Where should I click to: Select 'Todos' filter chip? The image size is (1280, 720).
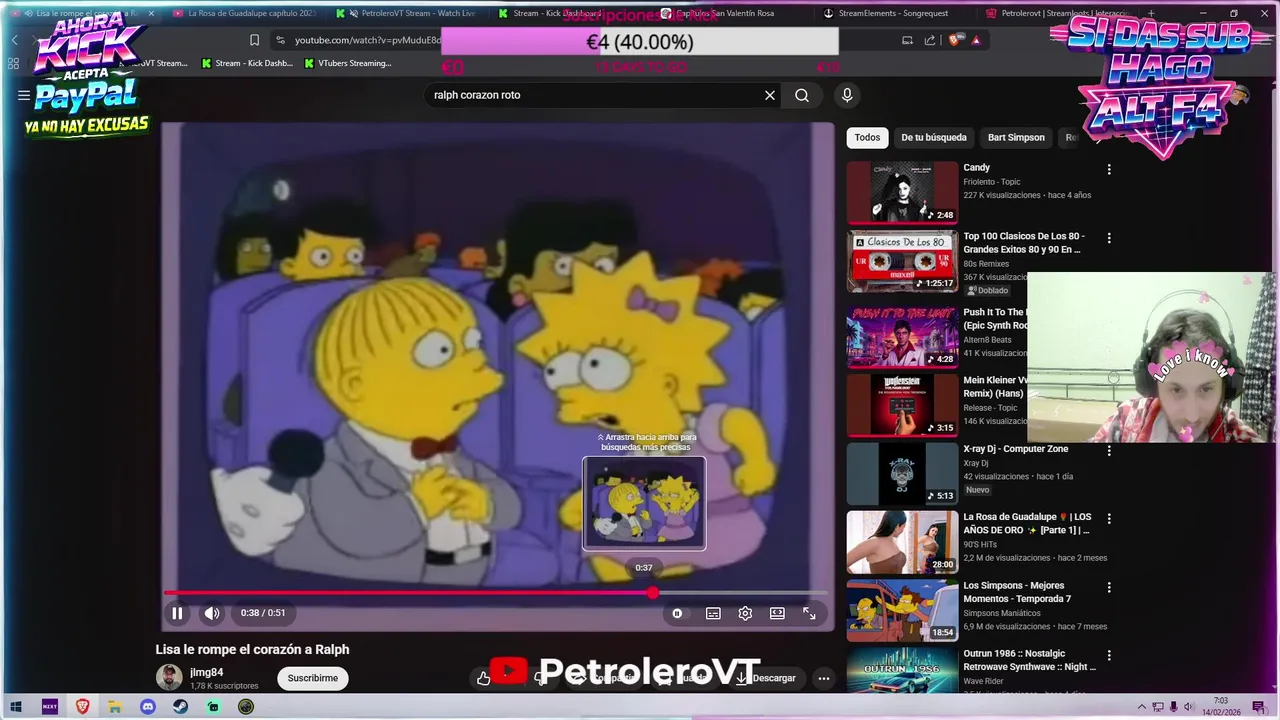tap(867, 137)
